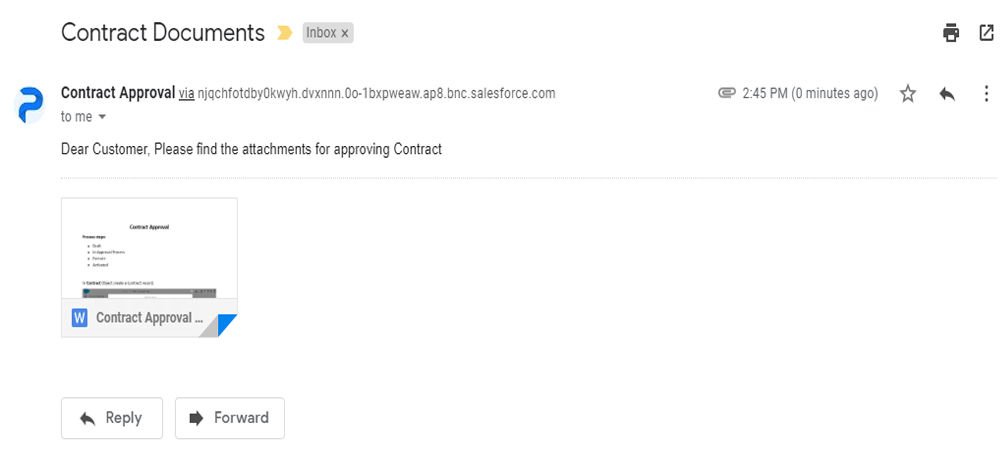Image resolution: width=1000 pixels, height=472 pixels.
Task: Toggle the yellow importance marker
Action: pyautogui.click(x=284, y=33)
